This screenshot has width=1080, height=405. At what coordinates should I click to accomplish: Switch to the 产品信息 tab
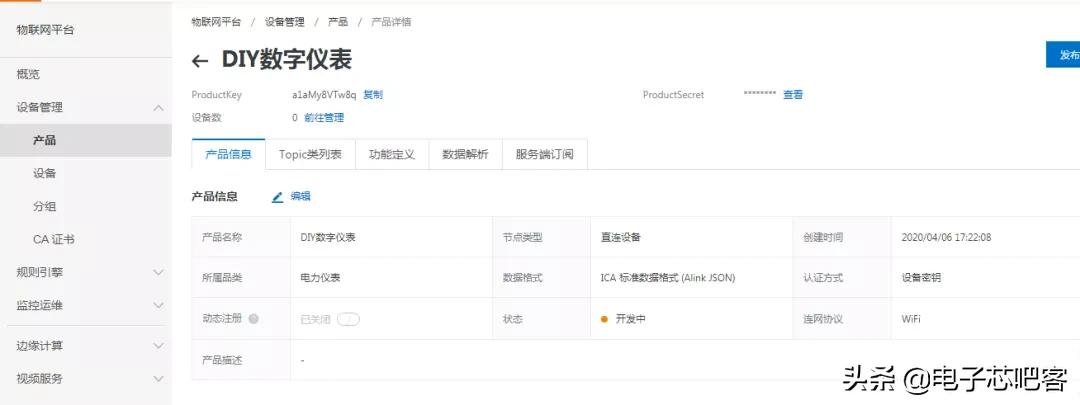(229, 154)
